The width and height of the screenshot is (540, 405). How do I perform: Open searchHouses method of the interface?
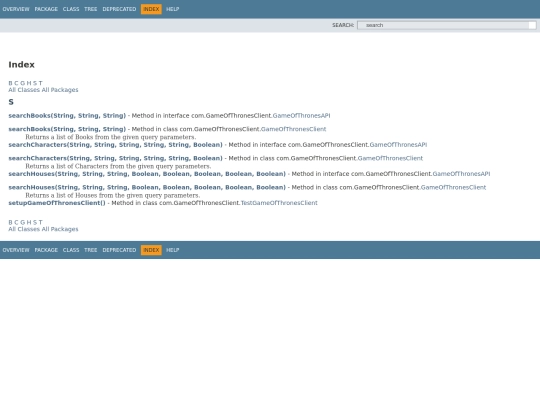coord(147,174)
